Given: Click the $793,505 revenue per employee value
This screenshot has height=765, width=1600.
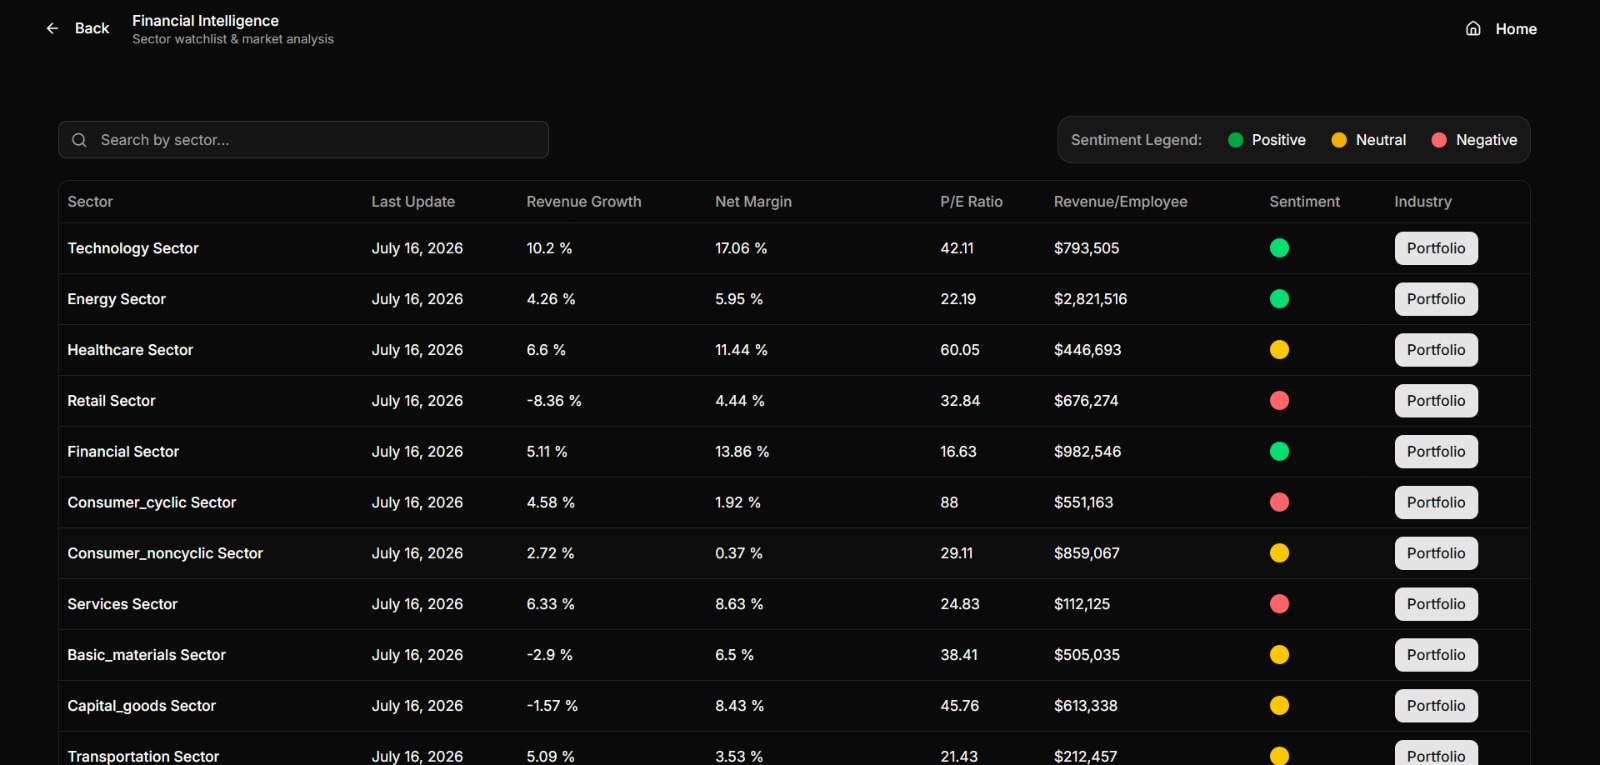Looking at the screenshot, I should (1086, 248).
